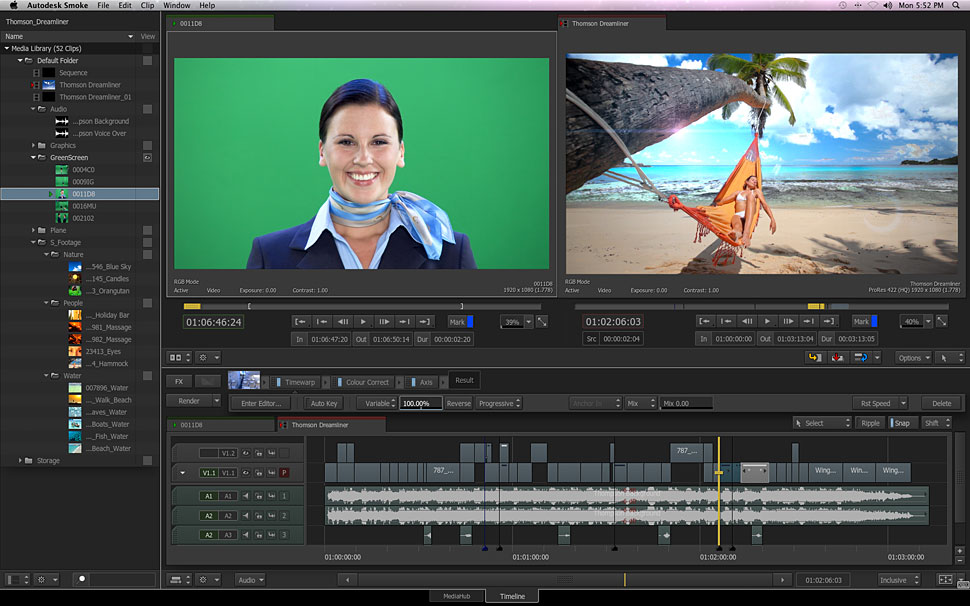Click the Enter Editor button
The height and width of the screenshot is (606, 970).
point(261,403)
